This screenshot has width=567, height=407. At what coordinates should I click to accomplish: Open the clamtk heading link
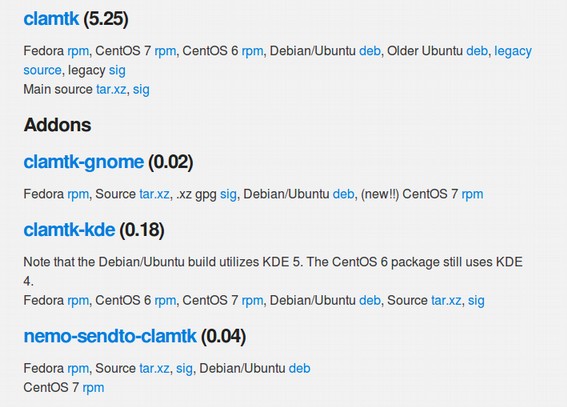coord(51,18)
